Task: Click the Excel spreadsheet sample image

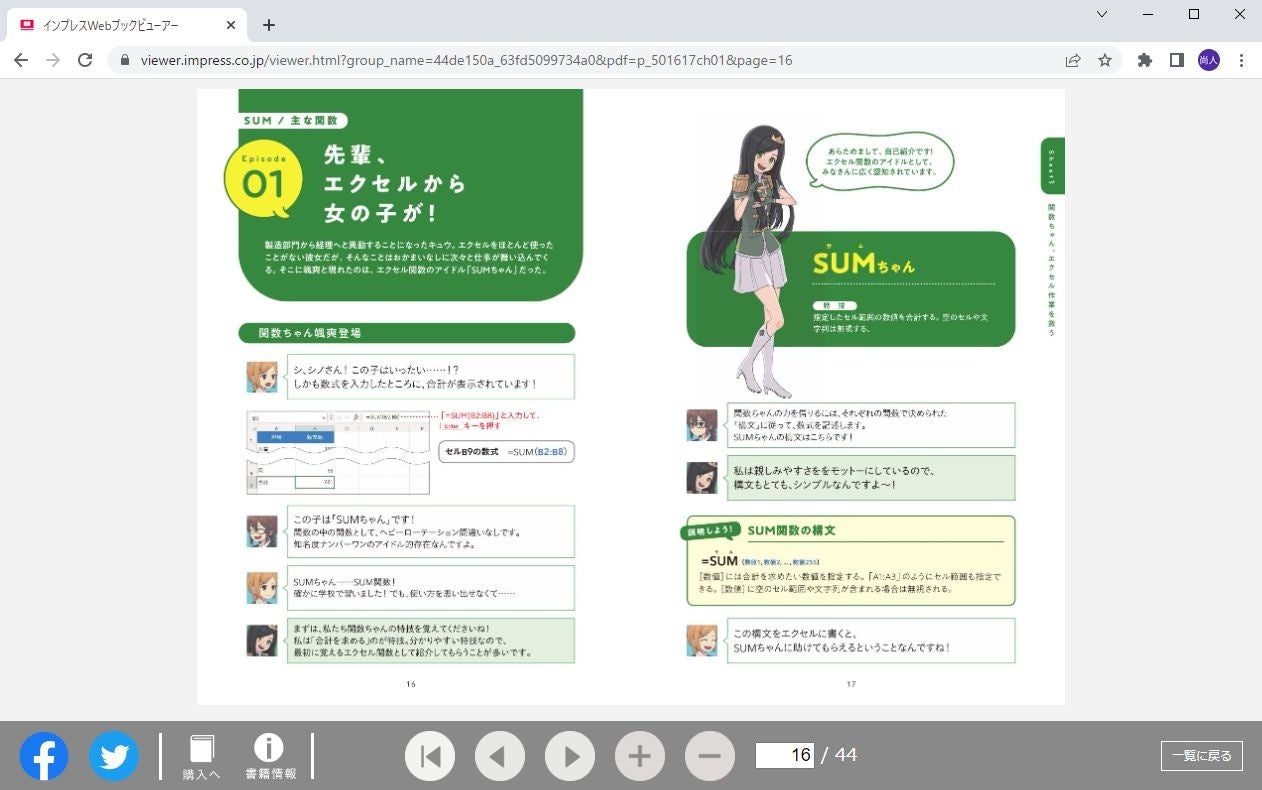Action: click(x=338, y=452)
